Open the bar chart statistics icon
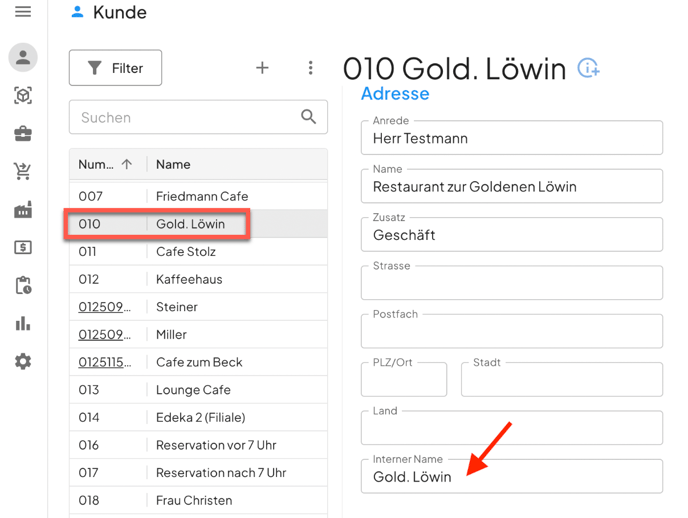This screenshot has height=518, width=688. pyautogui.click(x=23, y=323)
